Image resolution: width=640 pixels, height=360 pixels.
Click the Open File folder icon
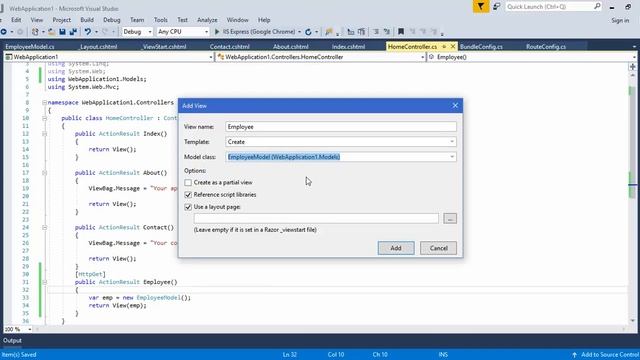point(51,31)
